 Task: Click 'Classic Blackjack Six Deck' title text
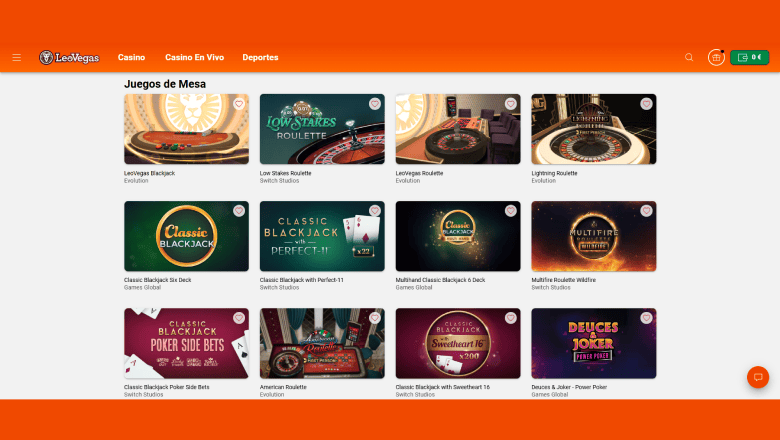pos(158,280)
